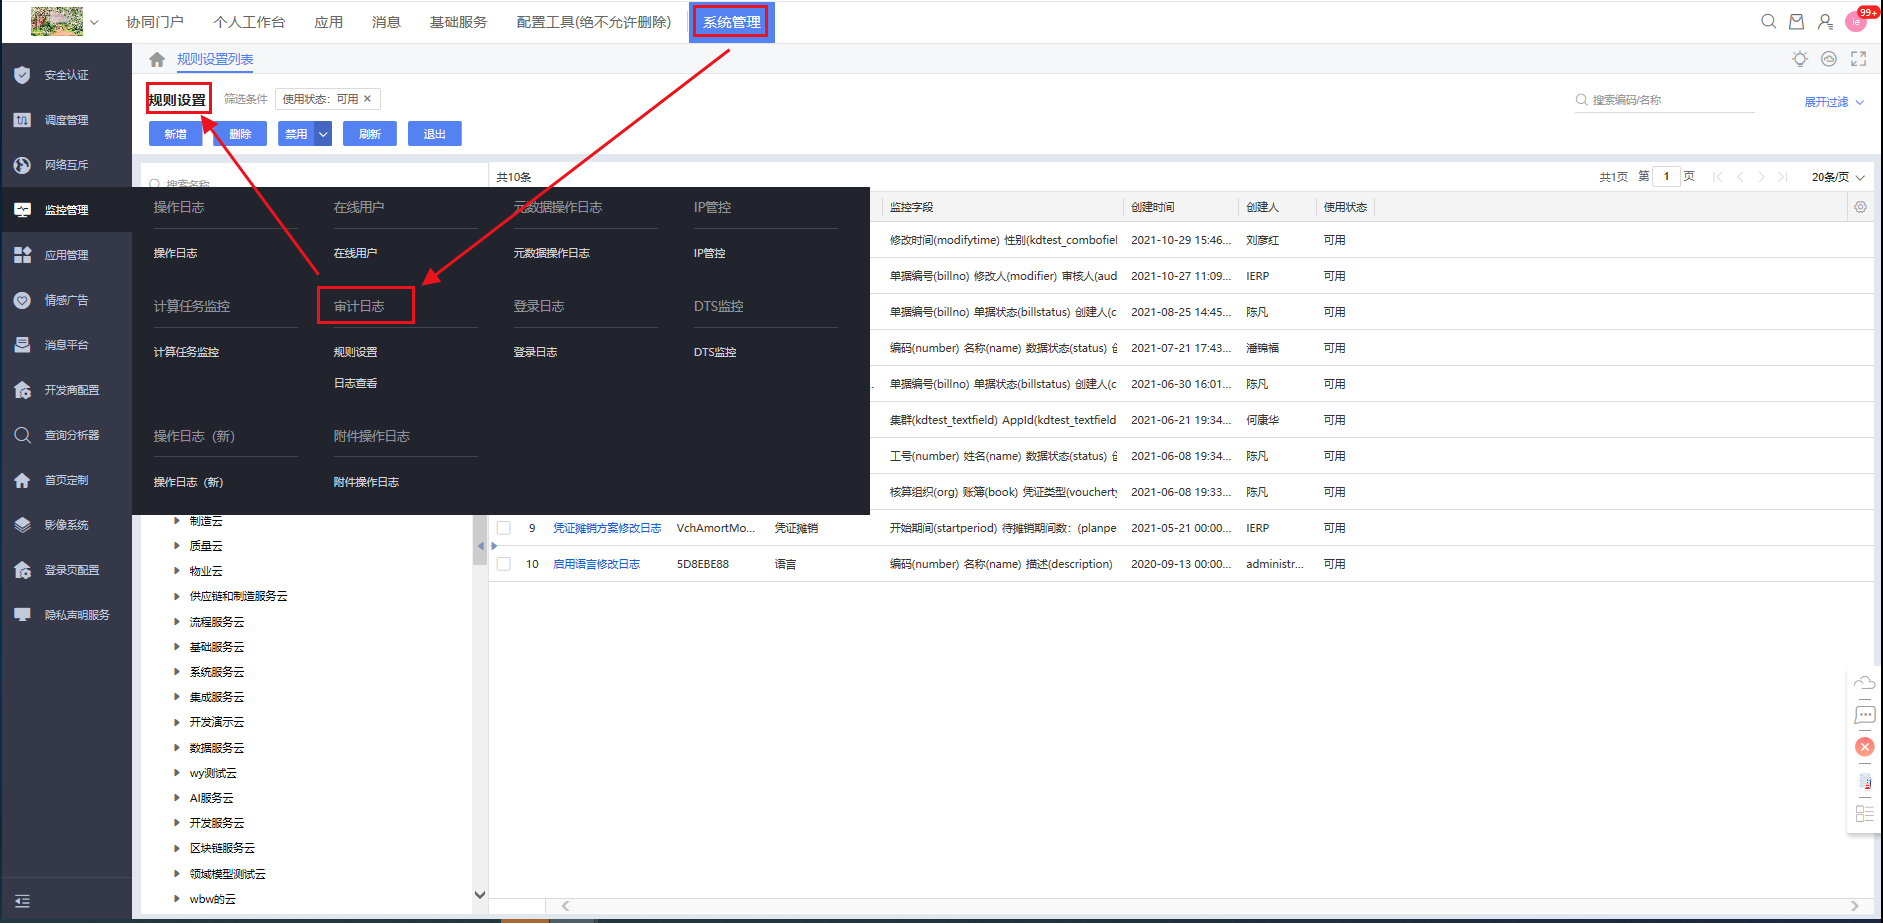Remove the 使用状态: 可用 filter tag
This screenshot has height=923, width=1883.
(368, 99)
